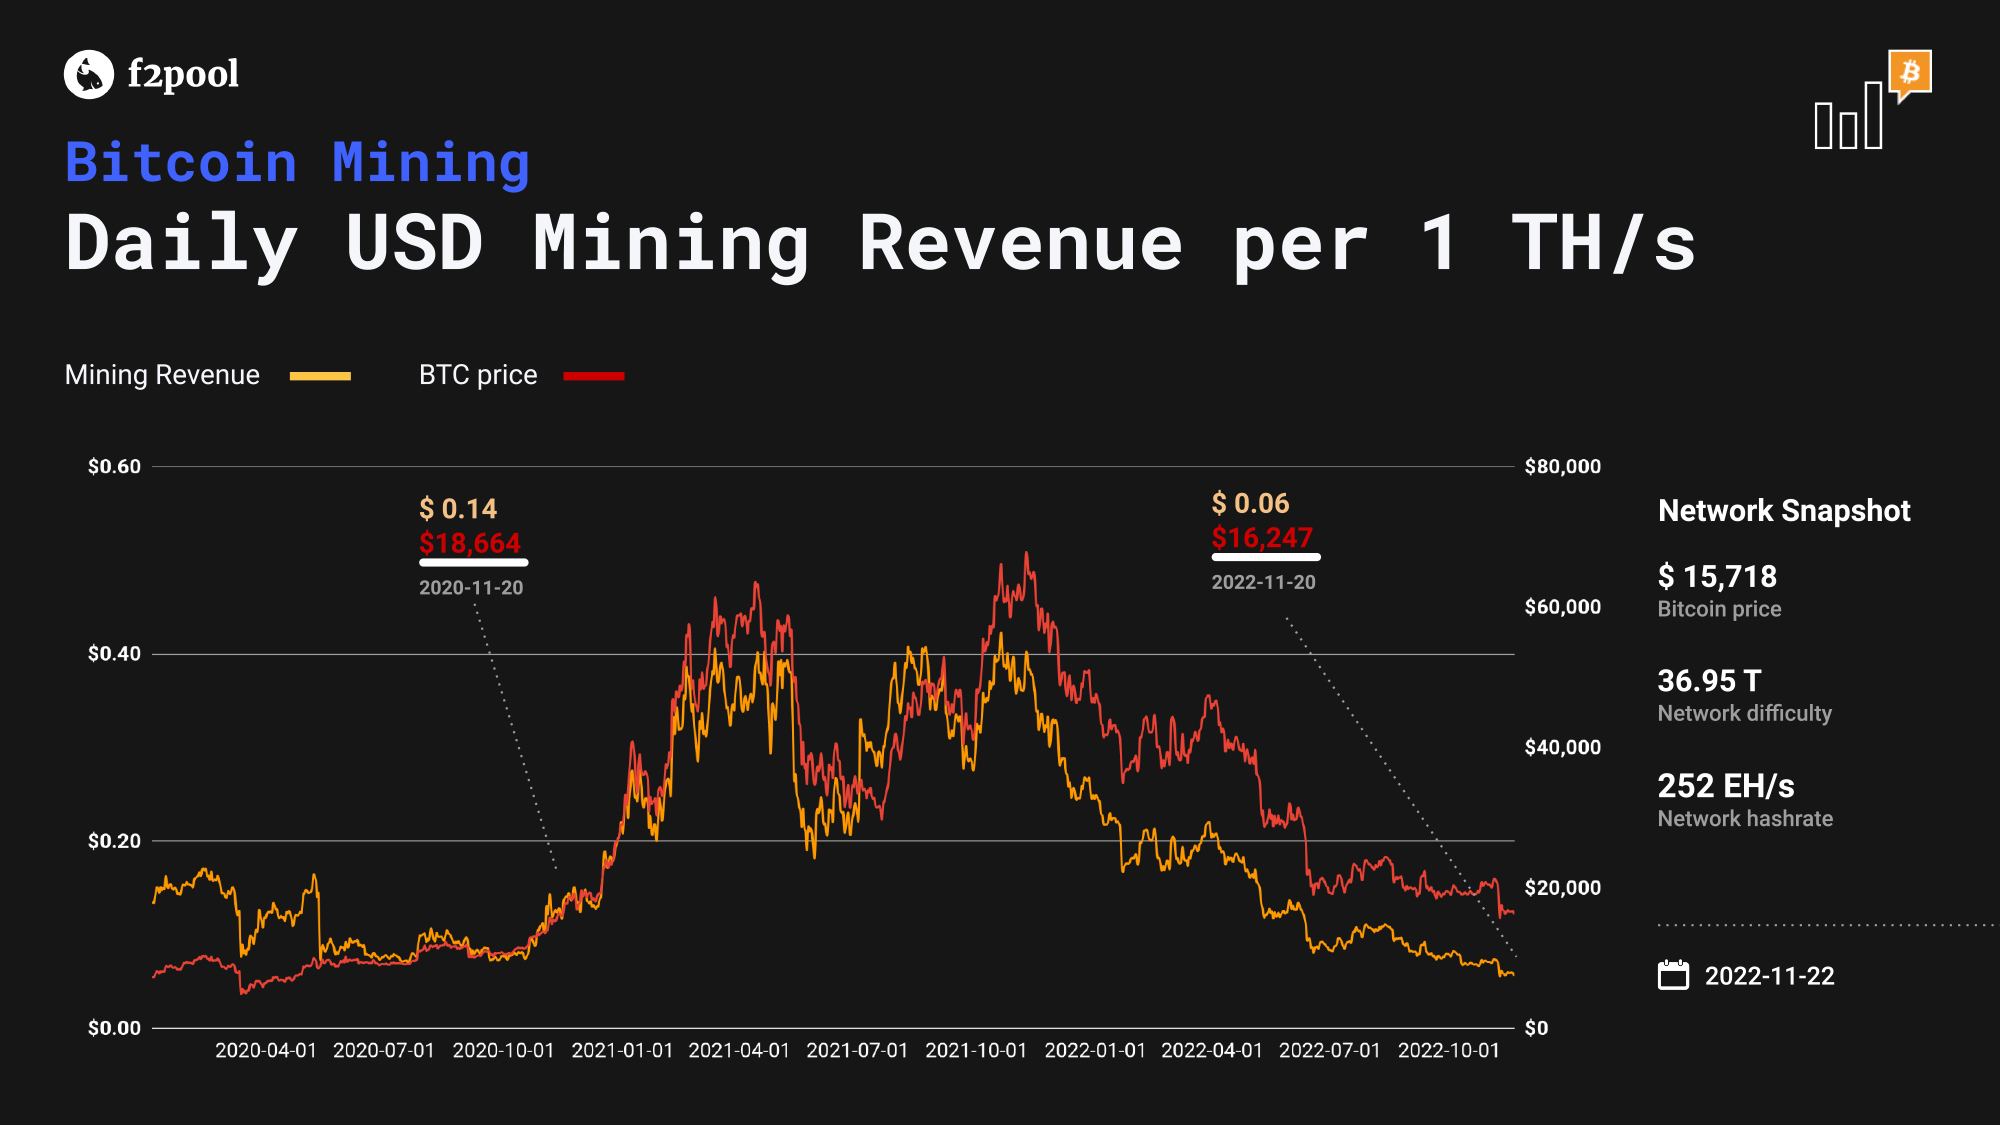The height and width of the screenshot is (1125, 2000).
Task: Click the '$16,247' annotation price
Action: point(1262,538)
